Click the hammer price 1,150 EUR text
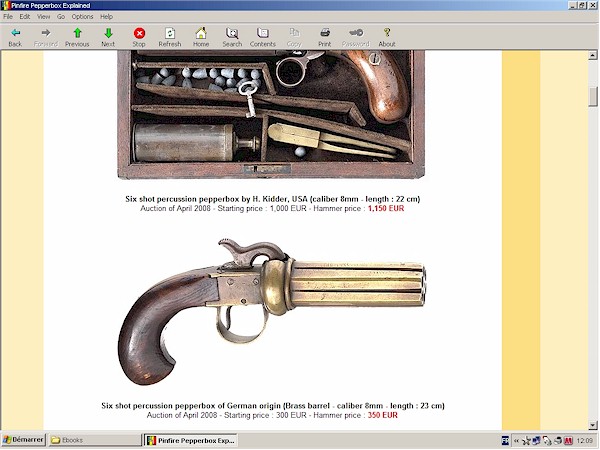This screenshot has width=600, height=450. pyautogui.click(x=386, y=209)
